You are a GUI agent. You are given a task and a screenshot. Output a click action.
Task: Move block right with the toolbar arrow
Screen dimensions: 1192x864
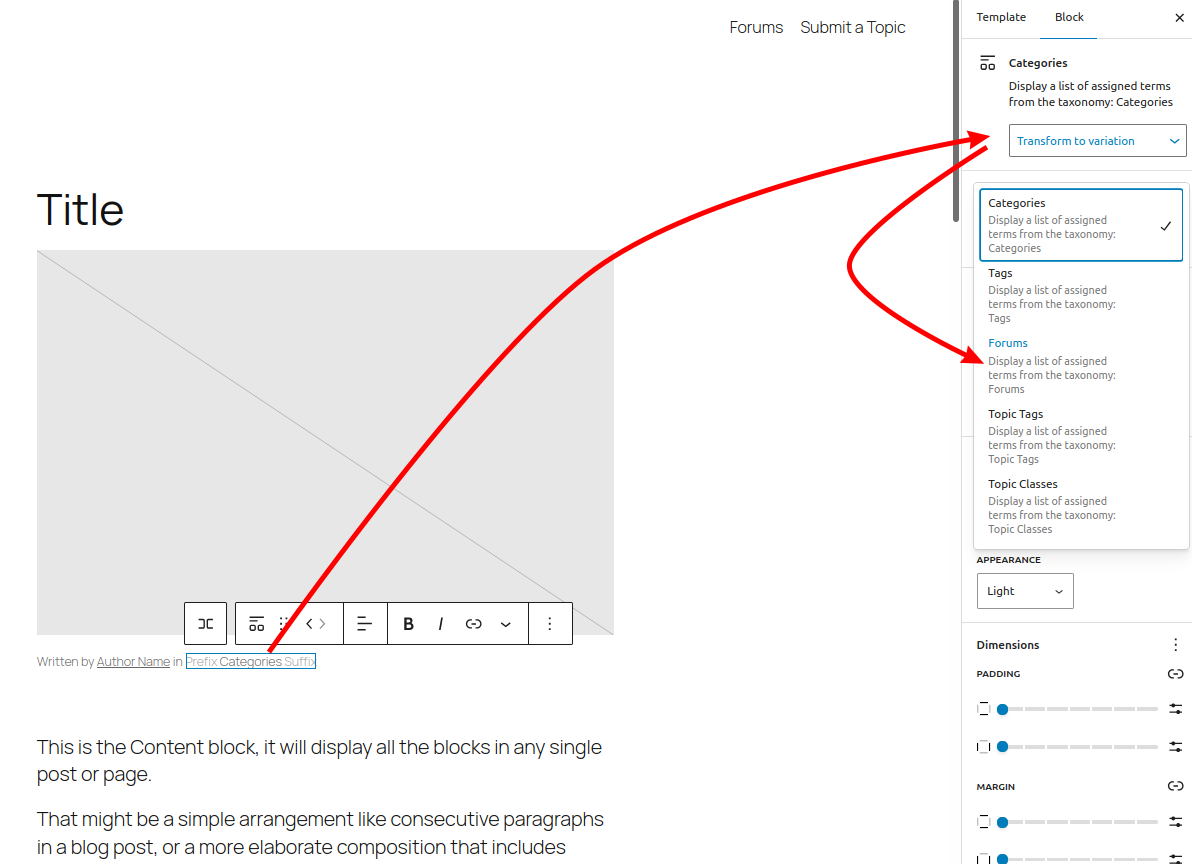(x=323, y=624)
